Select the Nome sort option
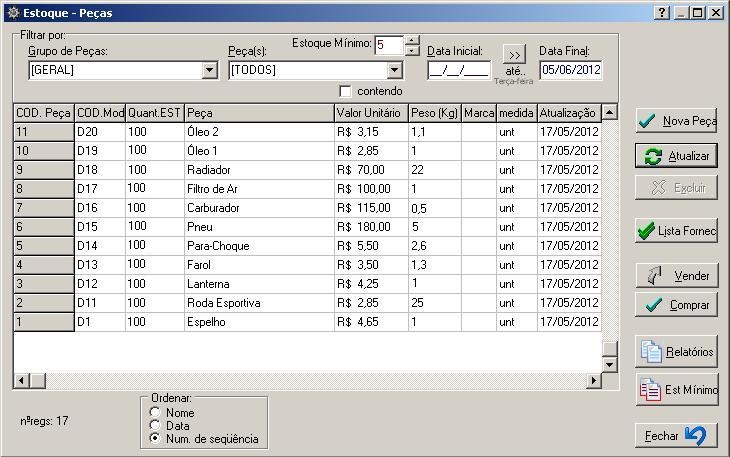 [154, 412]
